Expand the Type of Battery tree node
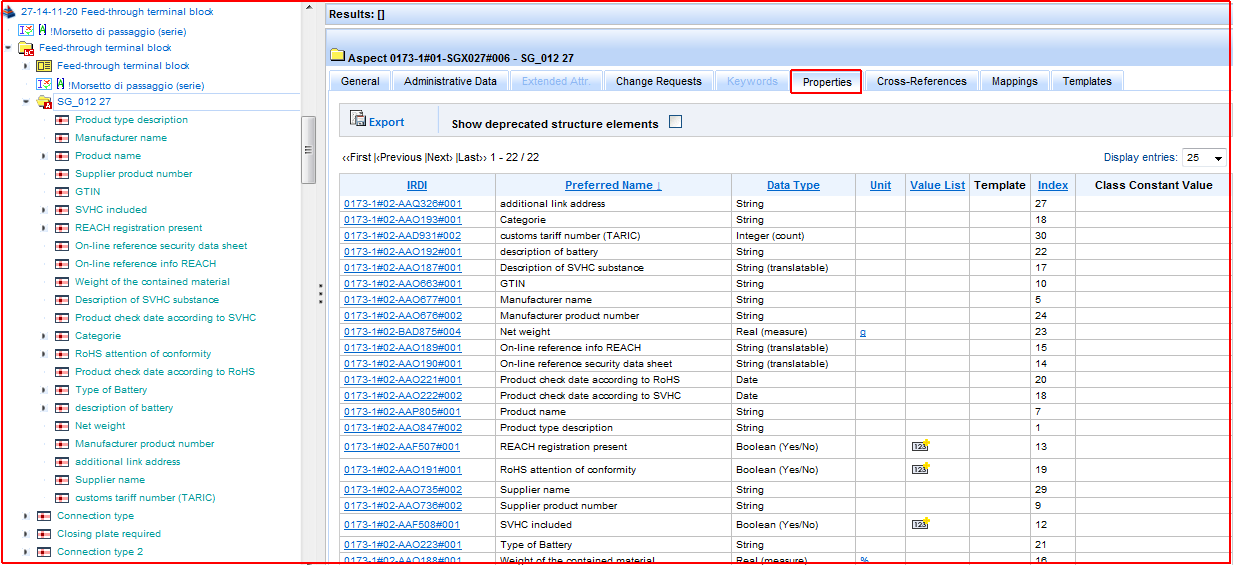 point(44,390)
